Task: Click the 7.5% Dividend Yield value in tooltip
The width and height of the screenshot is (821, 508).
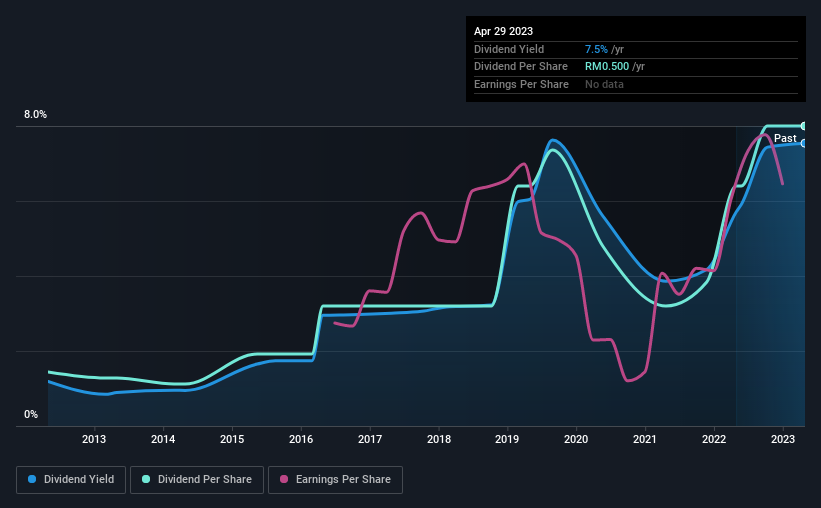Action: click(596, 49)
